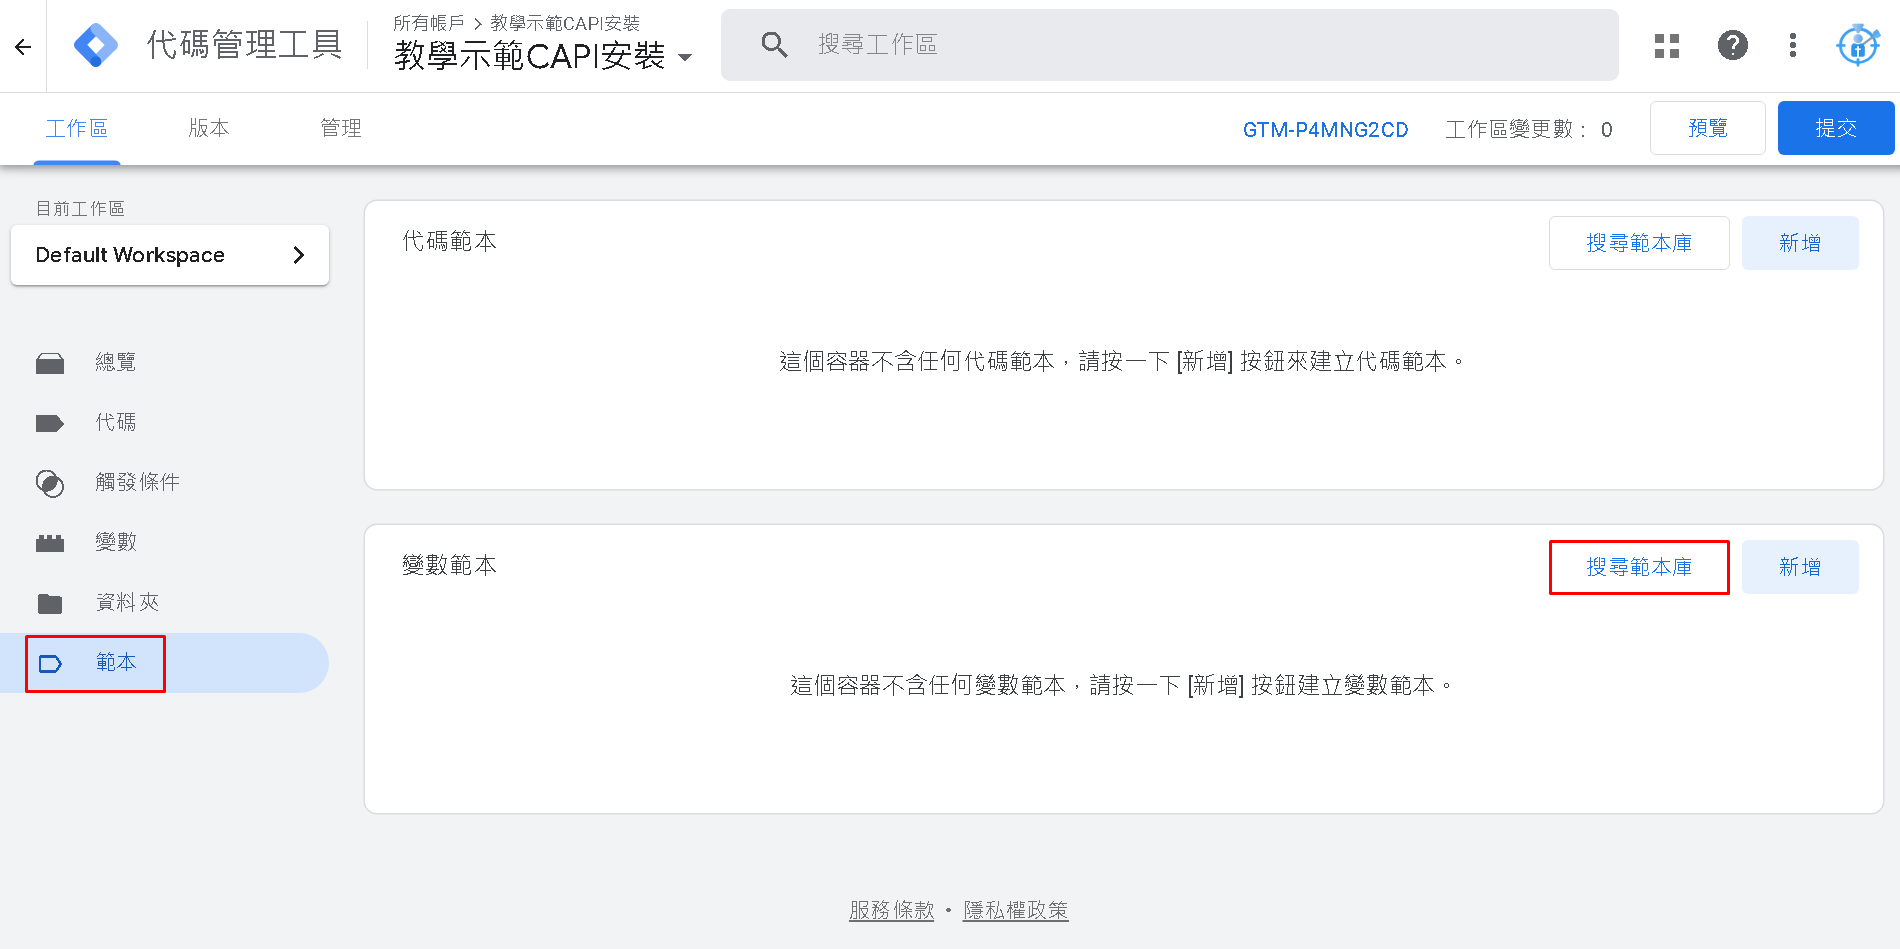Click the 代碼管理工具 product title
This screenshot has width=1900, height=949.
(x=245, y=45)
